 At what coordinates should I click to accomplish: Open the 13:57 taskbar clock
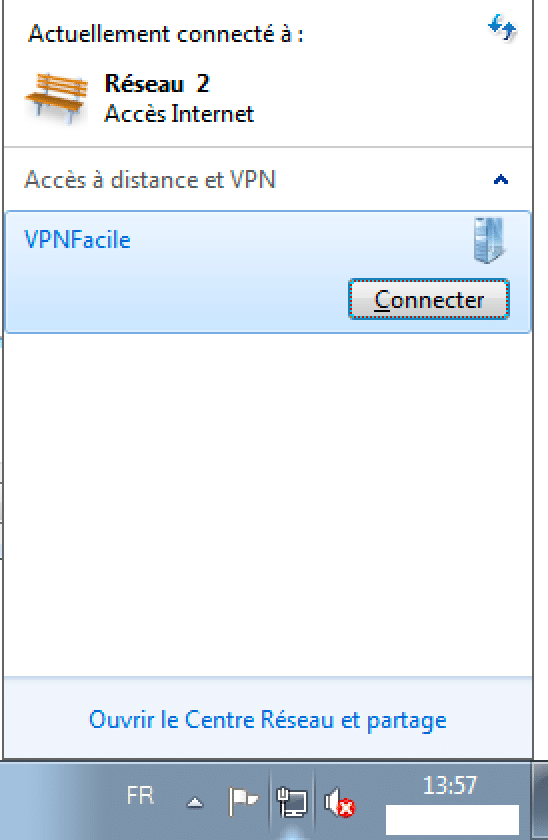point(449,786)
